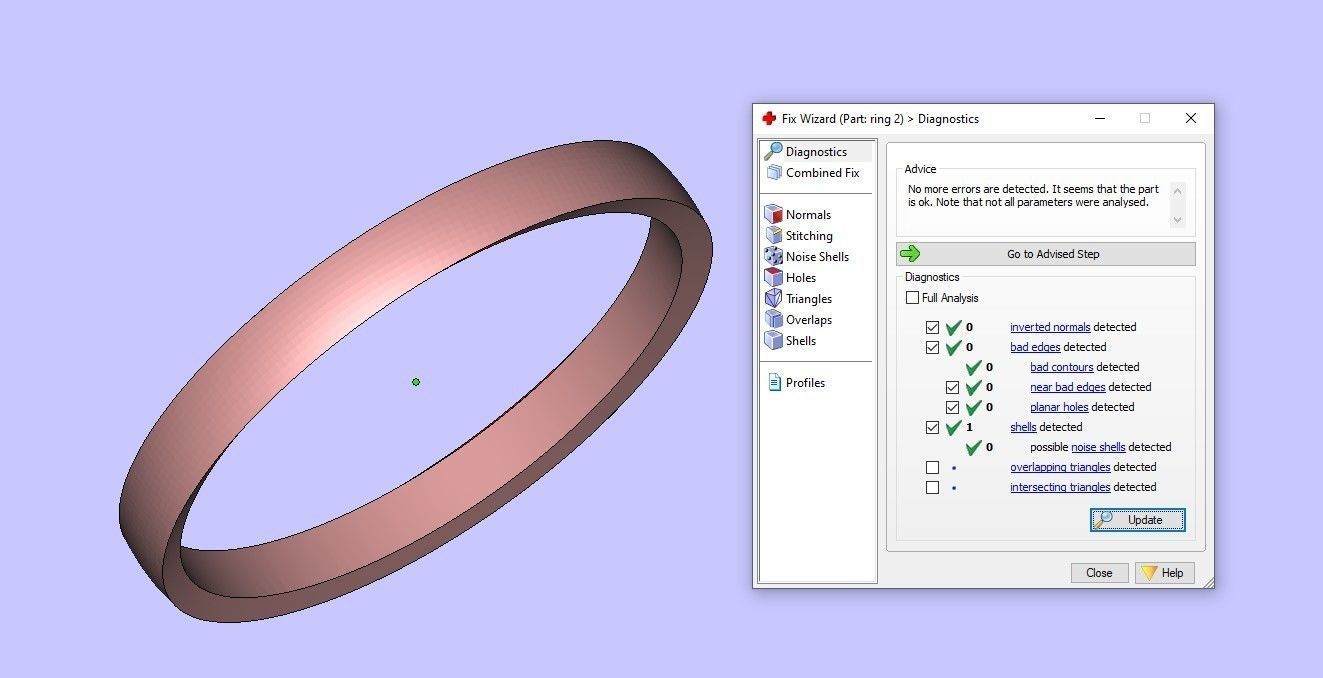
Task: Click the yellow Help triangle icon
Action: [x=1149, y=573]
